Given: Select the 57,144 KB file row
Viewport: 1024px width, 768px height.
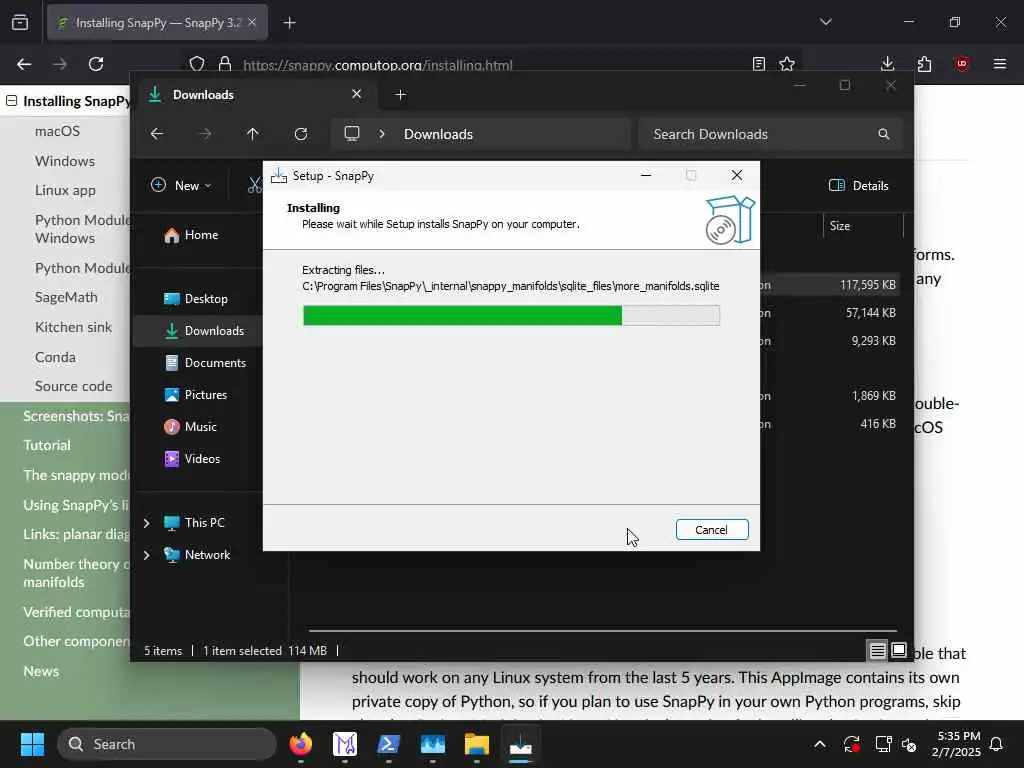Looking at the screenshot, I should tap(829, 313).
